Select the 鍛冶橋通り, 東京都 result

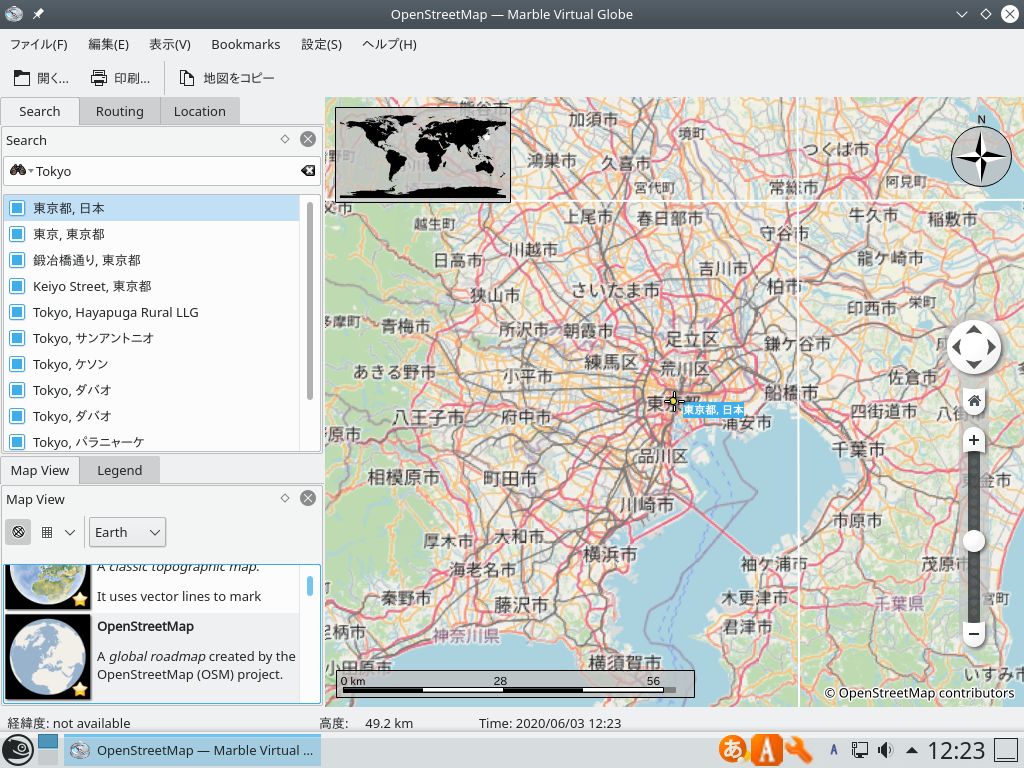click(x=152, y=260)
